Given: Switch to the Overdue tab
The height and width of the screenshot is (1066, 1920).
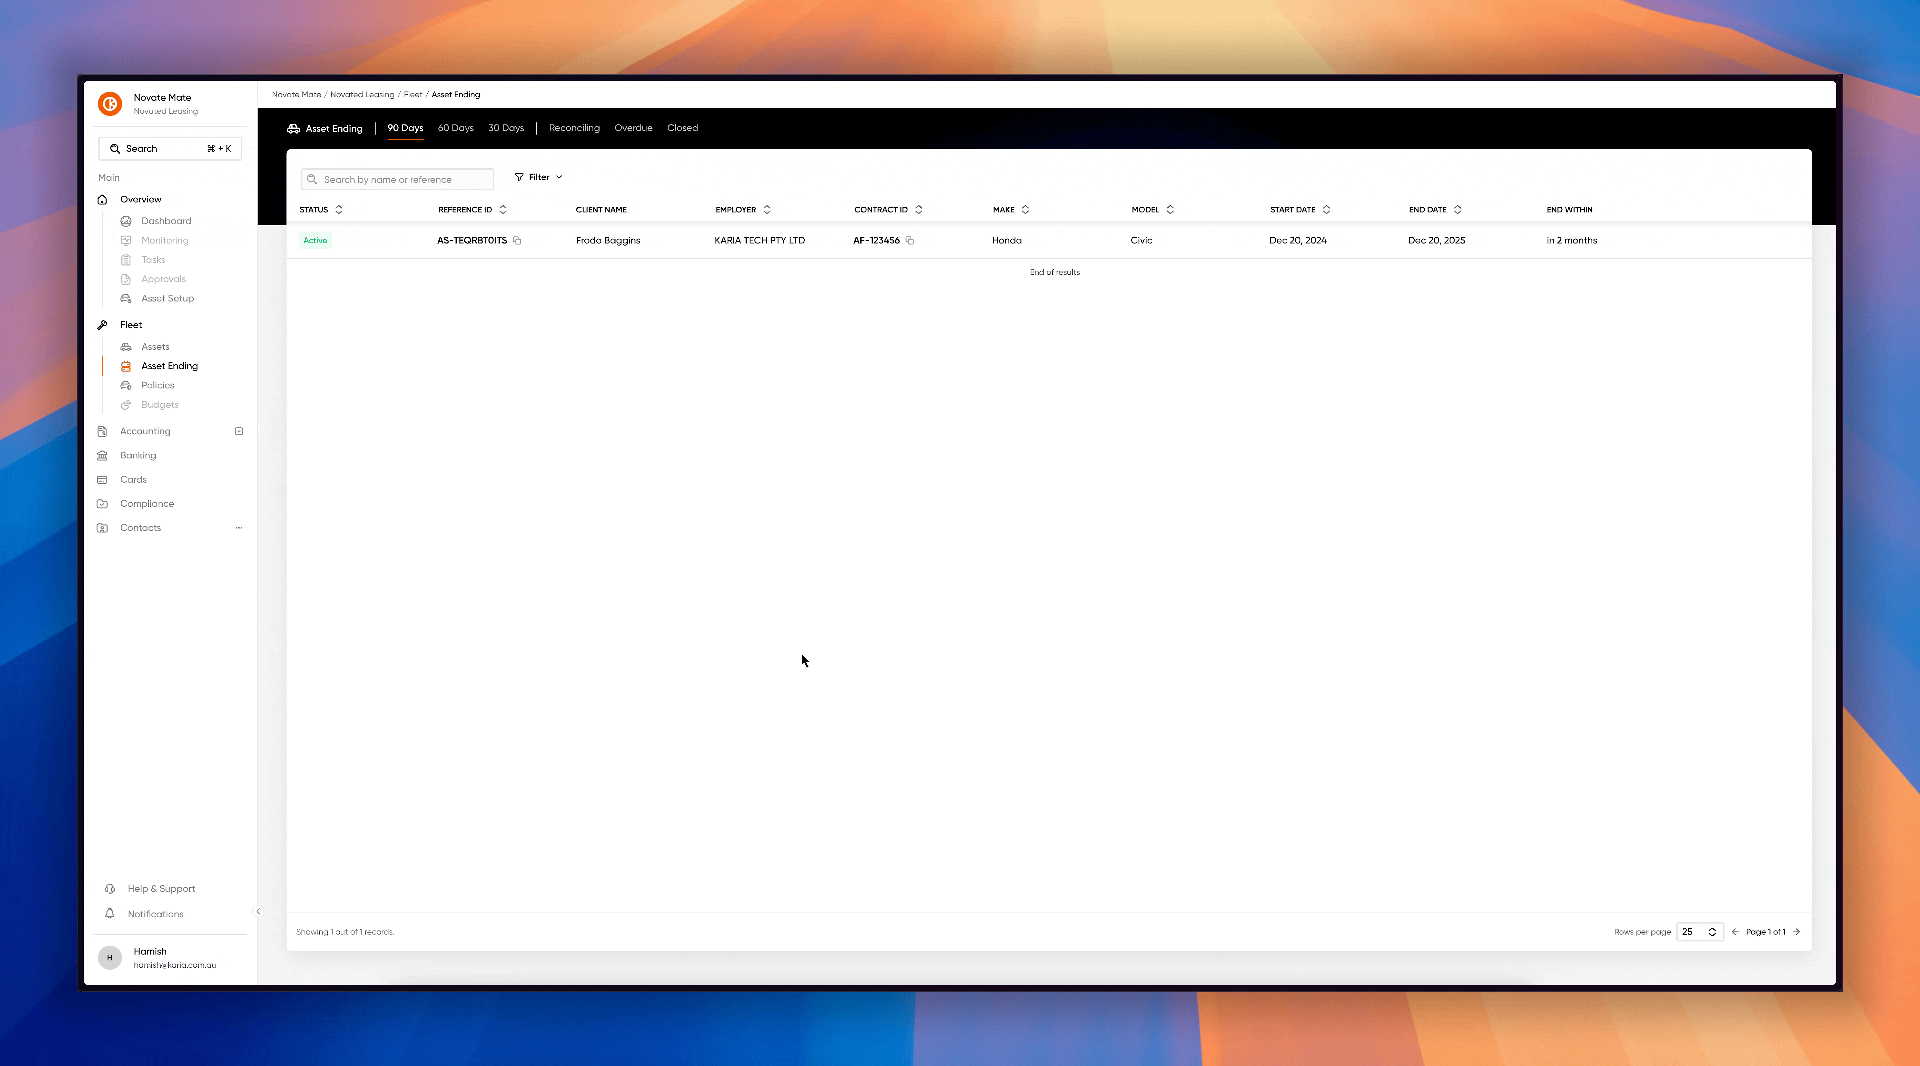Looking at the screenshot, I should pos(633,128).
